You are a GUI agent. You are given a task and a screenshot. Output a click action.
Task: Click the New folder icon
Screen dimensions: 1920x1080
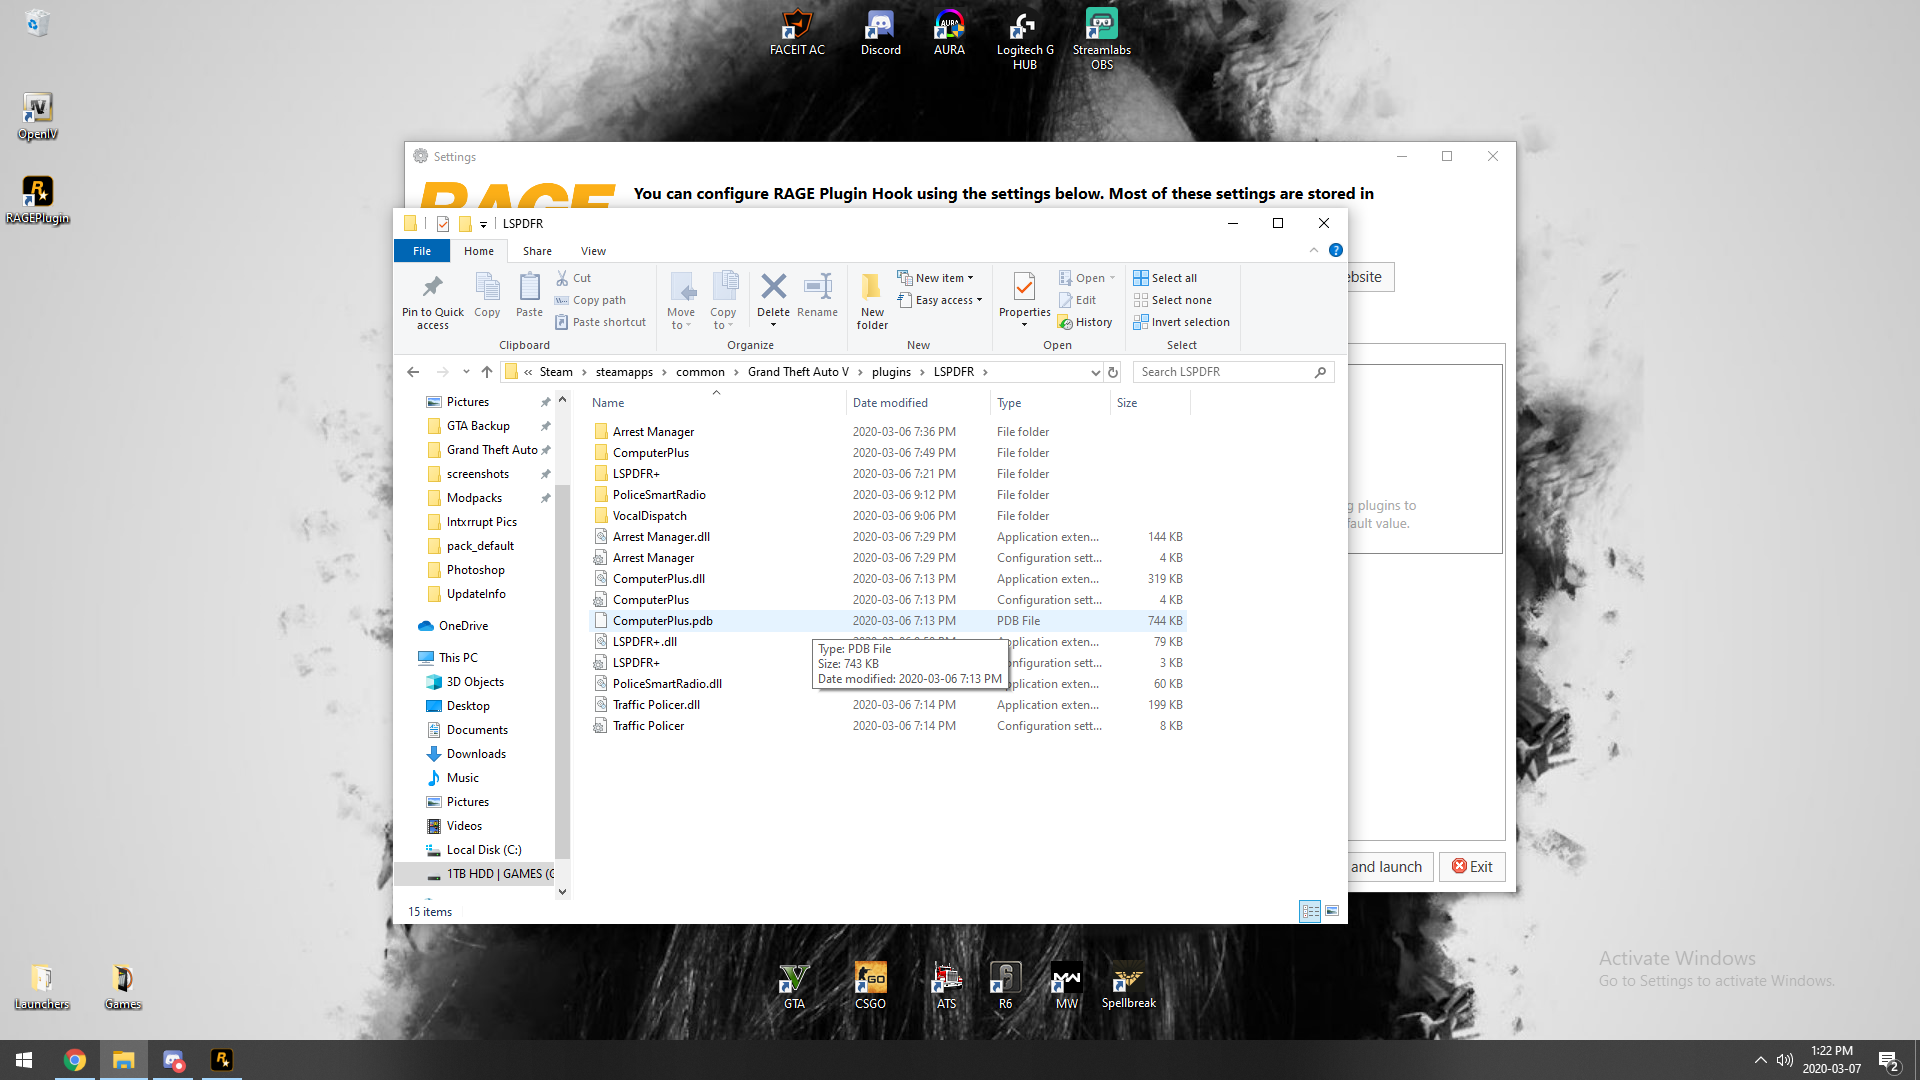pos(872,288)
